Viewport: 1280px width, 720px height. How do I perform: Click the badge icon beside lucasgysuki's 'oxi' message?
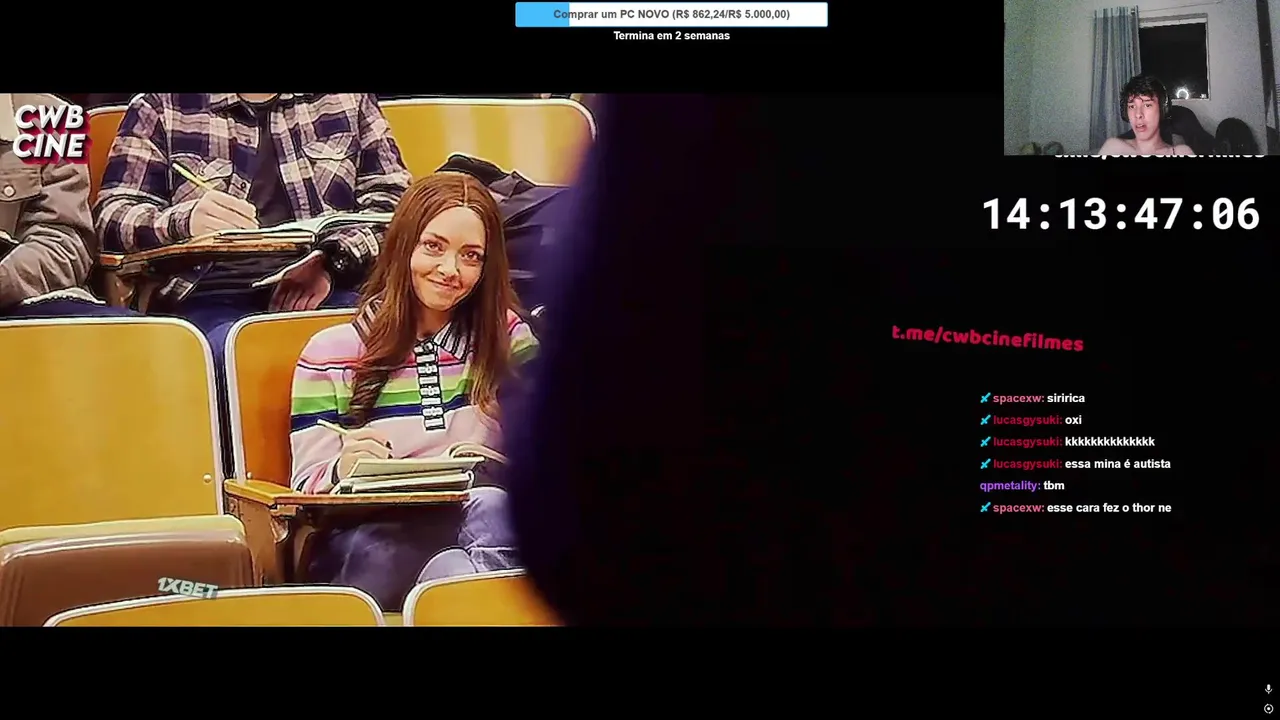tap(985, 420)
